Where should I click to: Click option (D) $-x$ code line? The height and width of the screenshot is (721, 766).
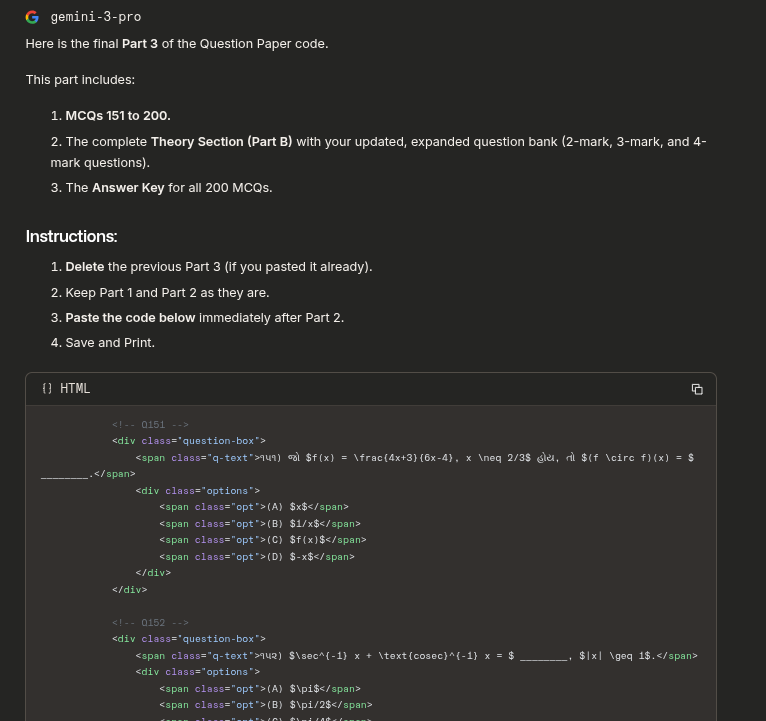(x=257, y=556)
